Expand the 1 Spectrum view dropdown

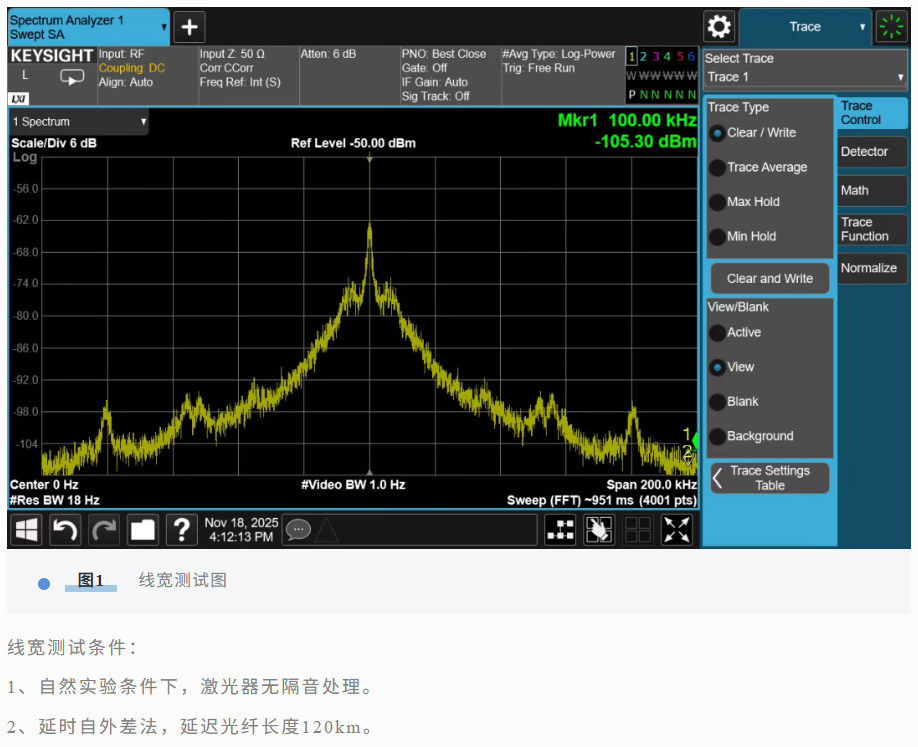(79, 122)
